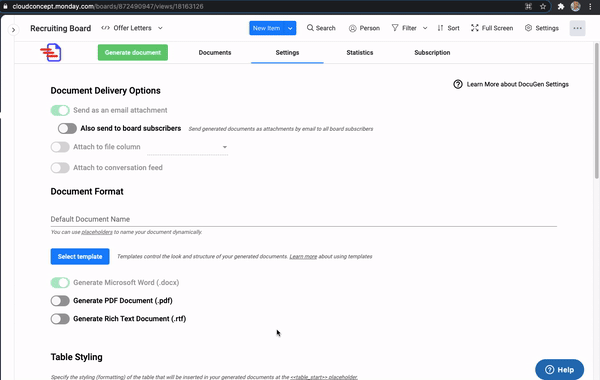Screen dimensions: 600x380
Task: Bookmark the page with the star icon
Action: coord(543,7)
